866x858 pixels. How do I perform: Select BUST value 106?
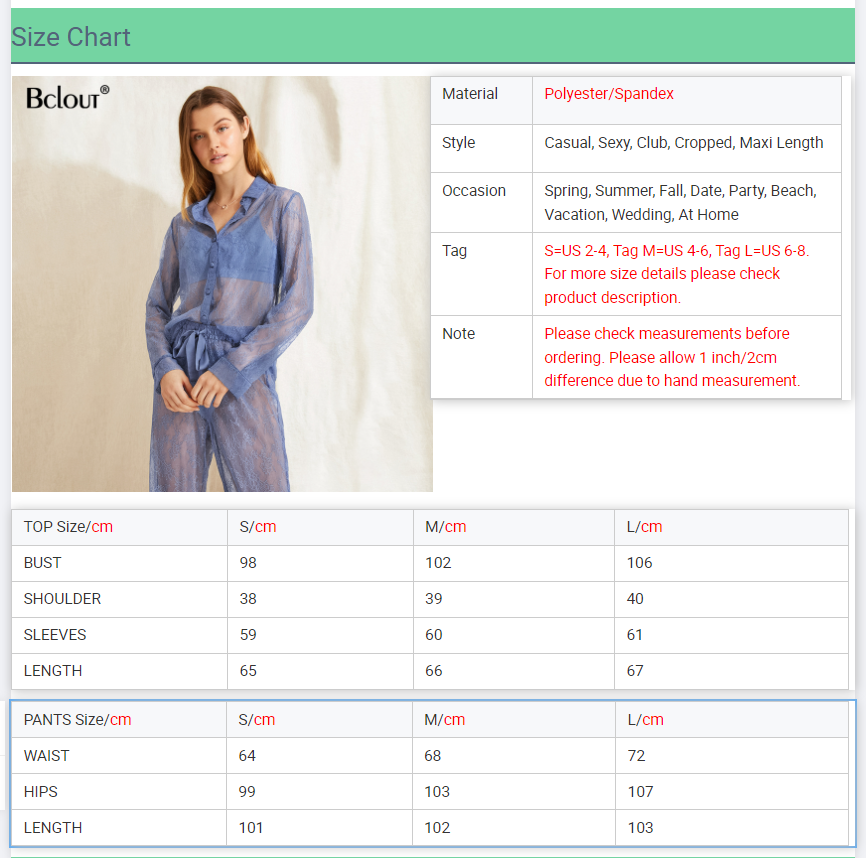(x=640, y=563)
